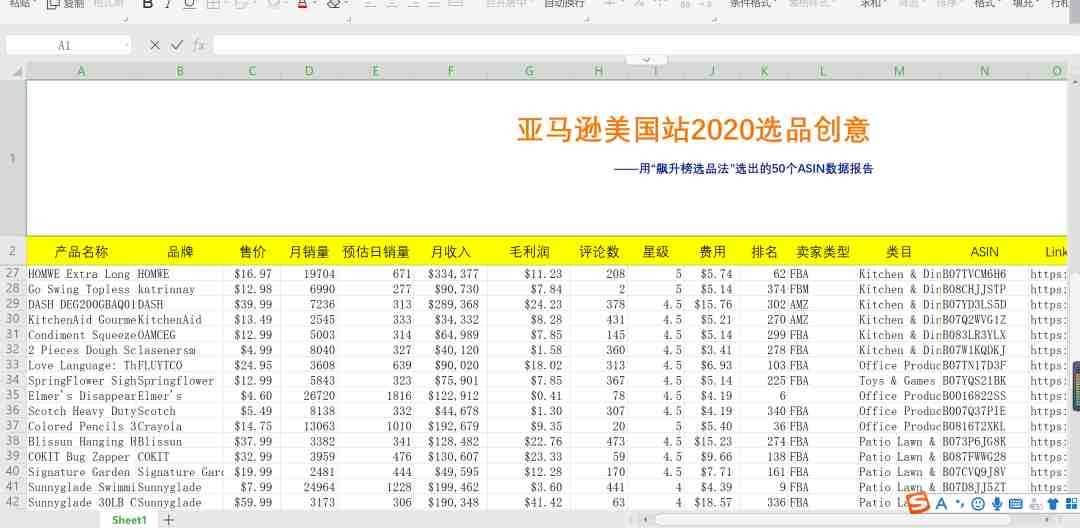This screenshot has height=528, width=1080.
Task: Click the blue subtitle about 50个ASIN数据报告
Action: click(x=743, y=169)
